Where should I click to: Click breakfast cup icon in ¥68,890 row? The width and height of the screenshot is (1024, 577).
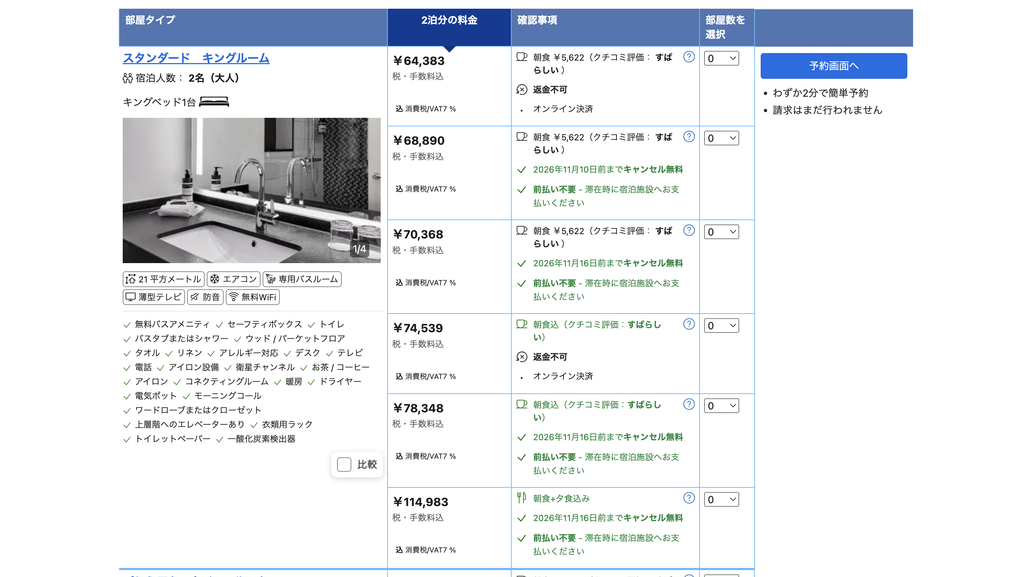point(522,137)
